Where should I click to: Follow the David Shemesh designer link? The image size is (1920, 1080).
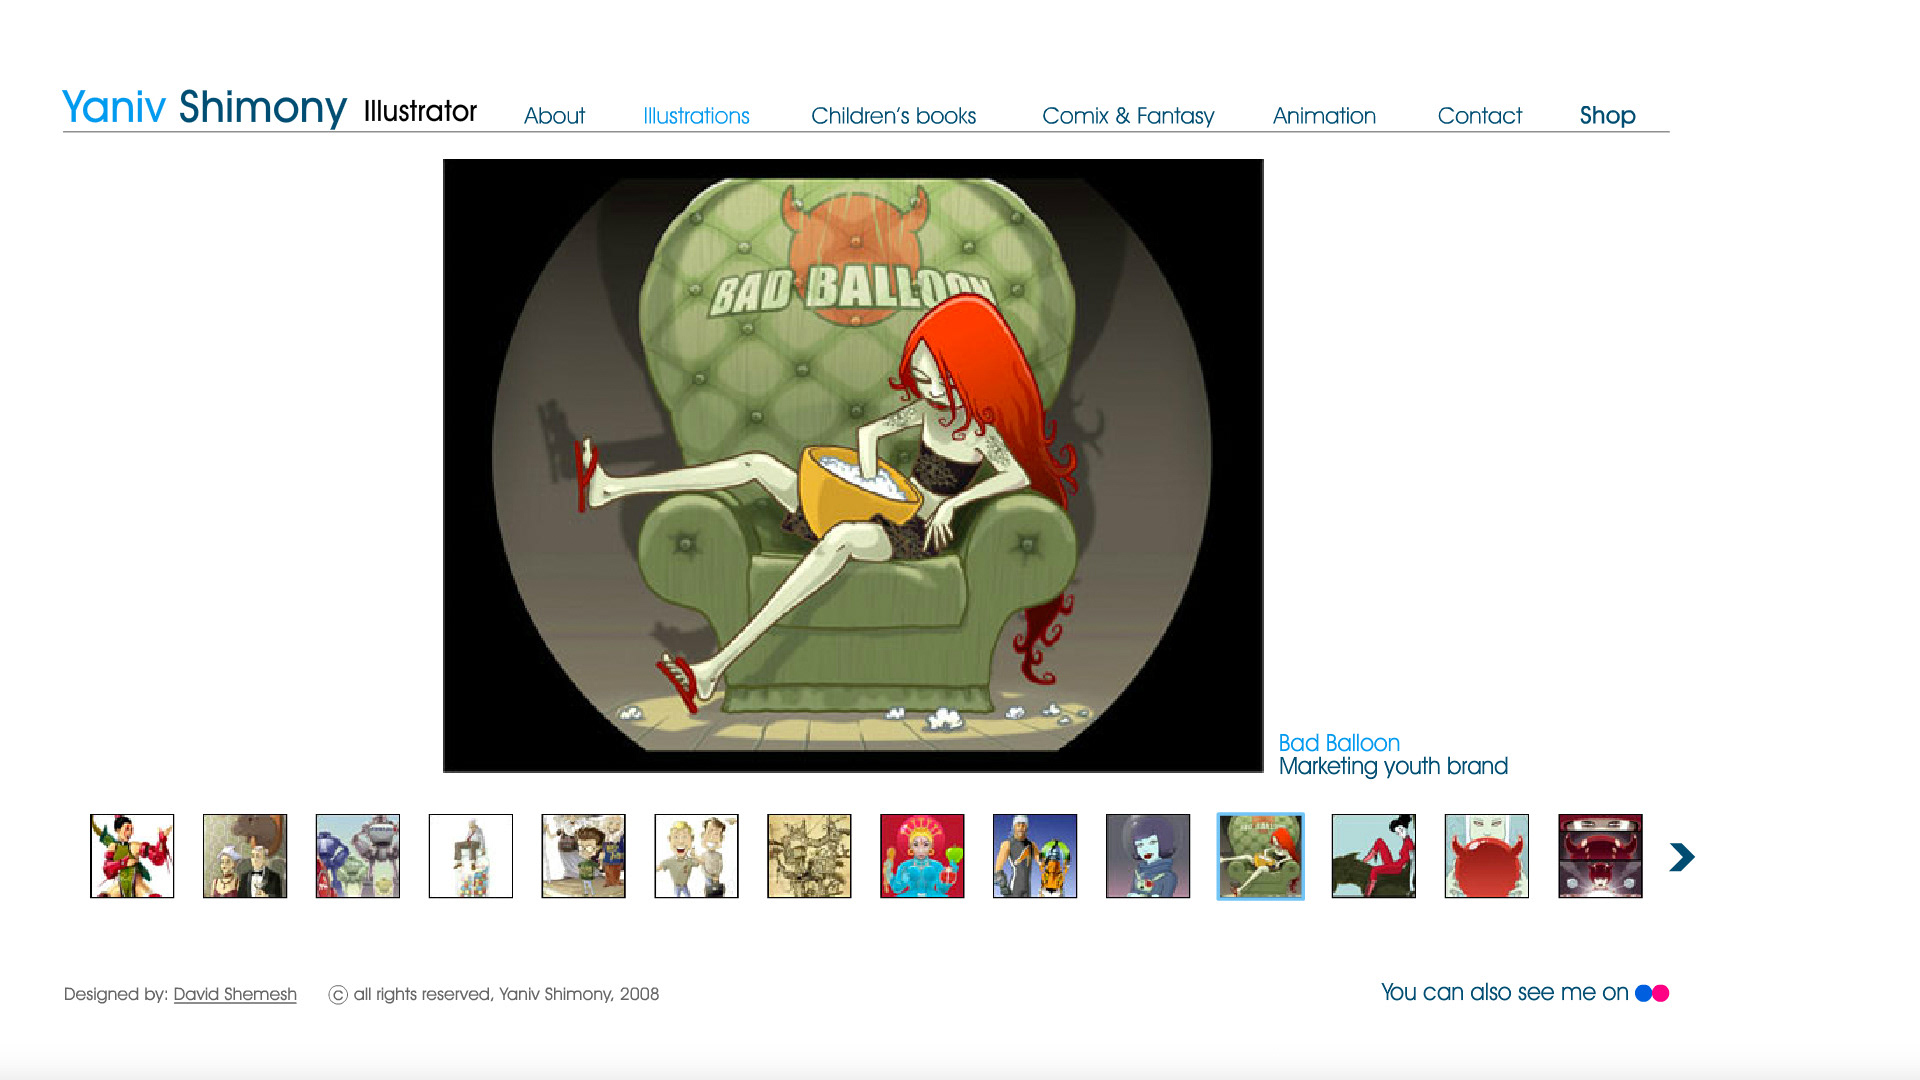(235, 994)
